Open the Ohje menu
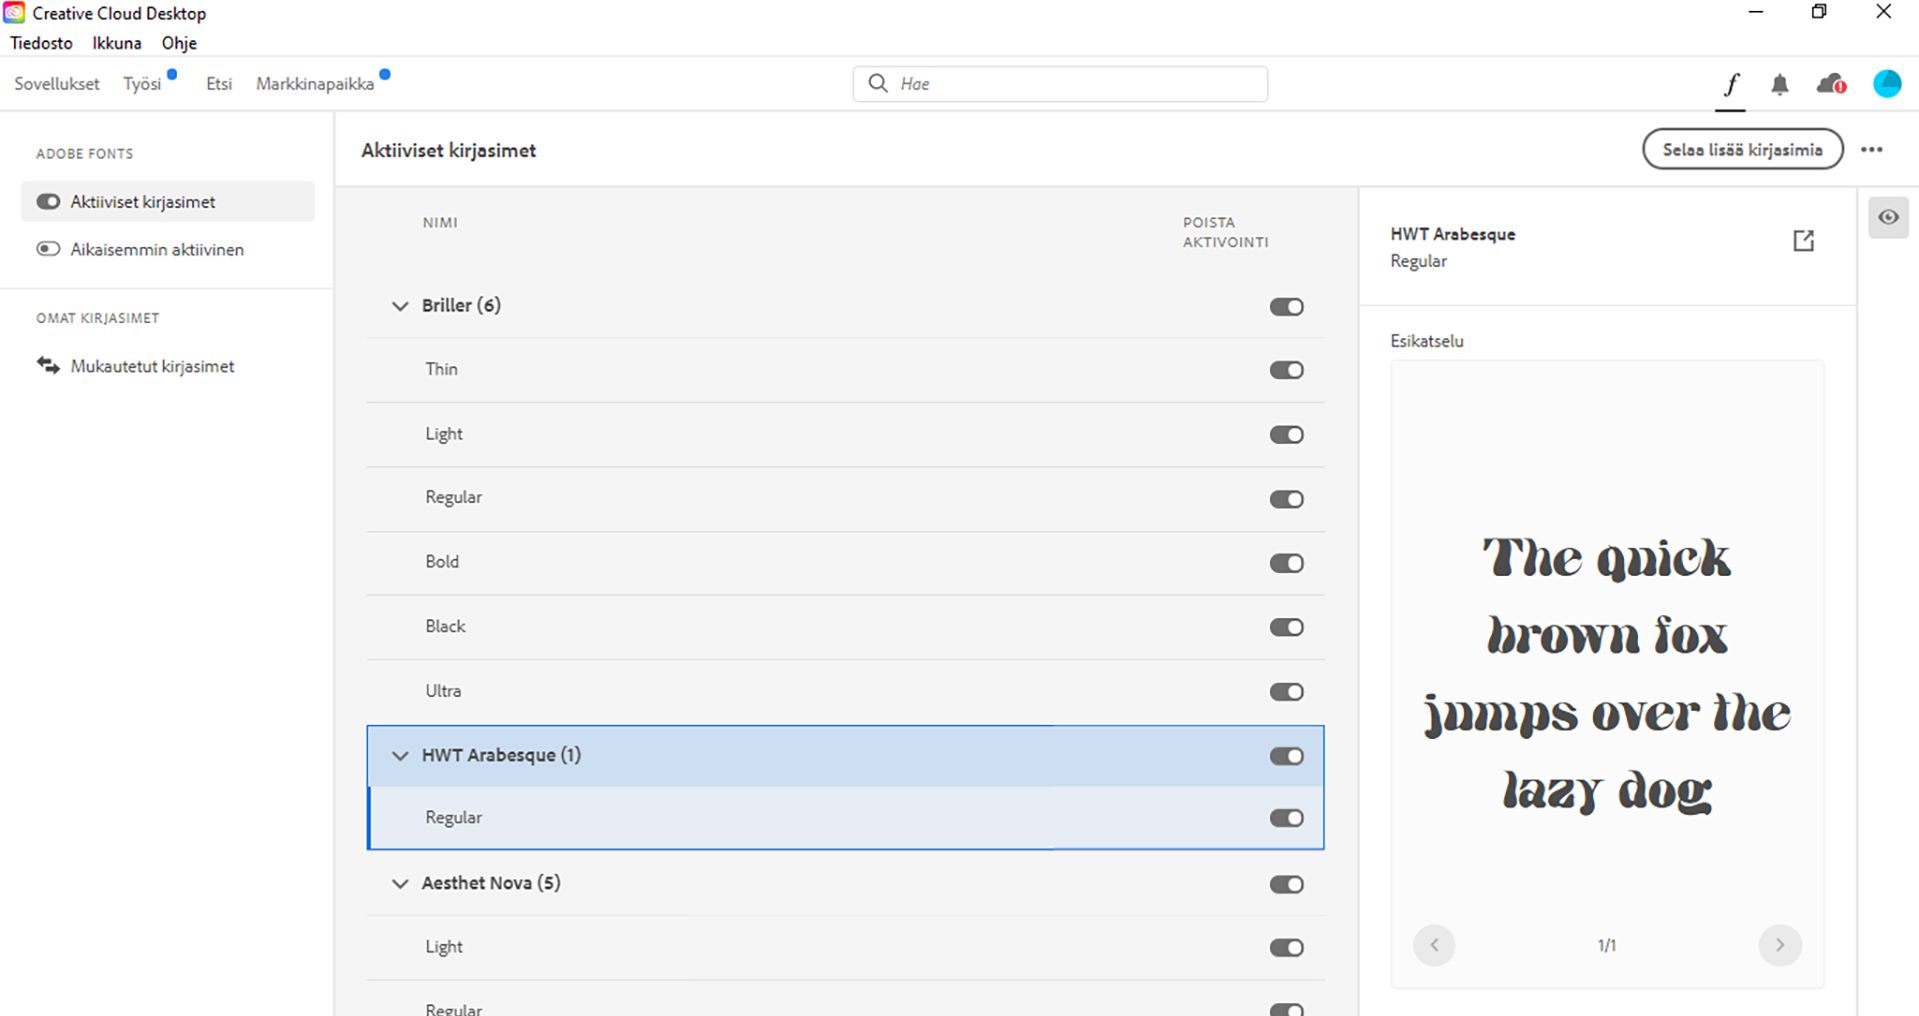 [x=179, y=43]
